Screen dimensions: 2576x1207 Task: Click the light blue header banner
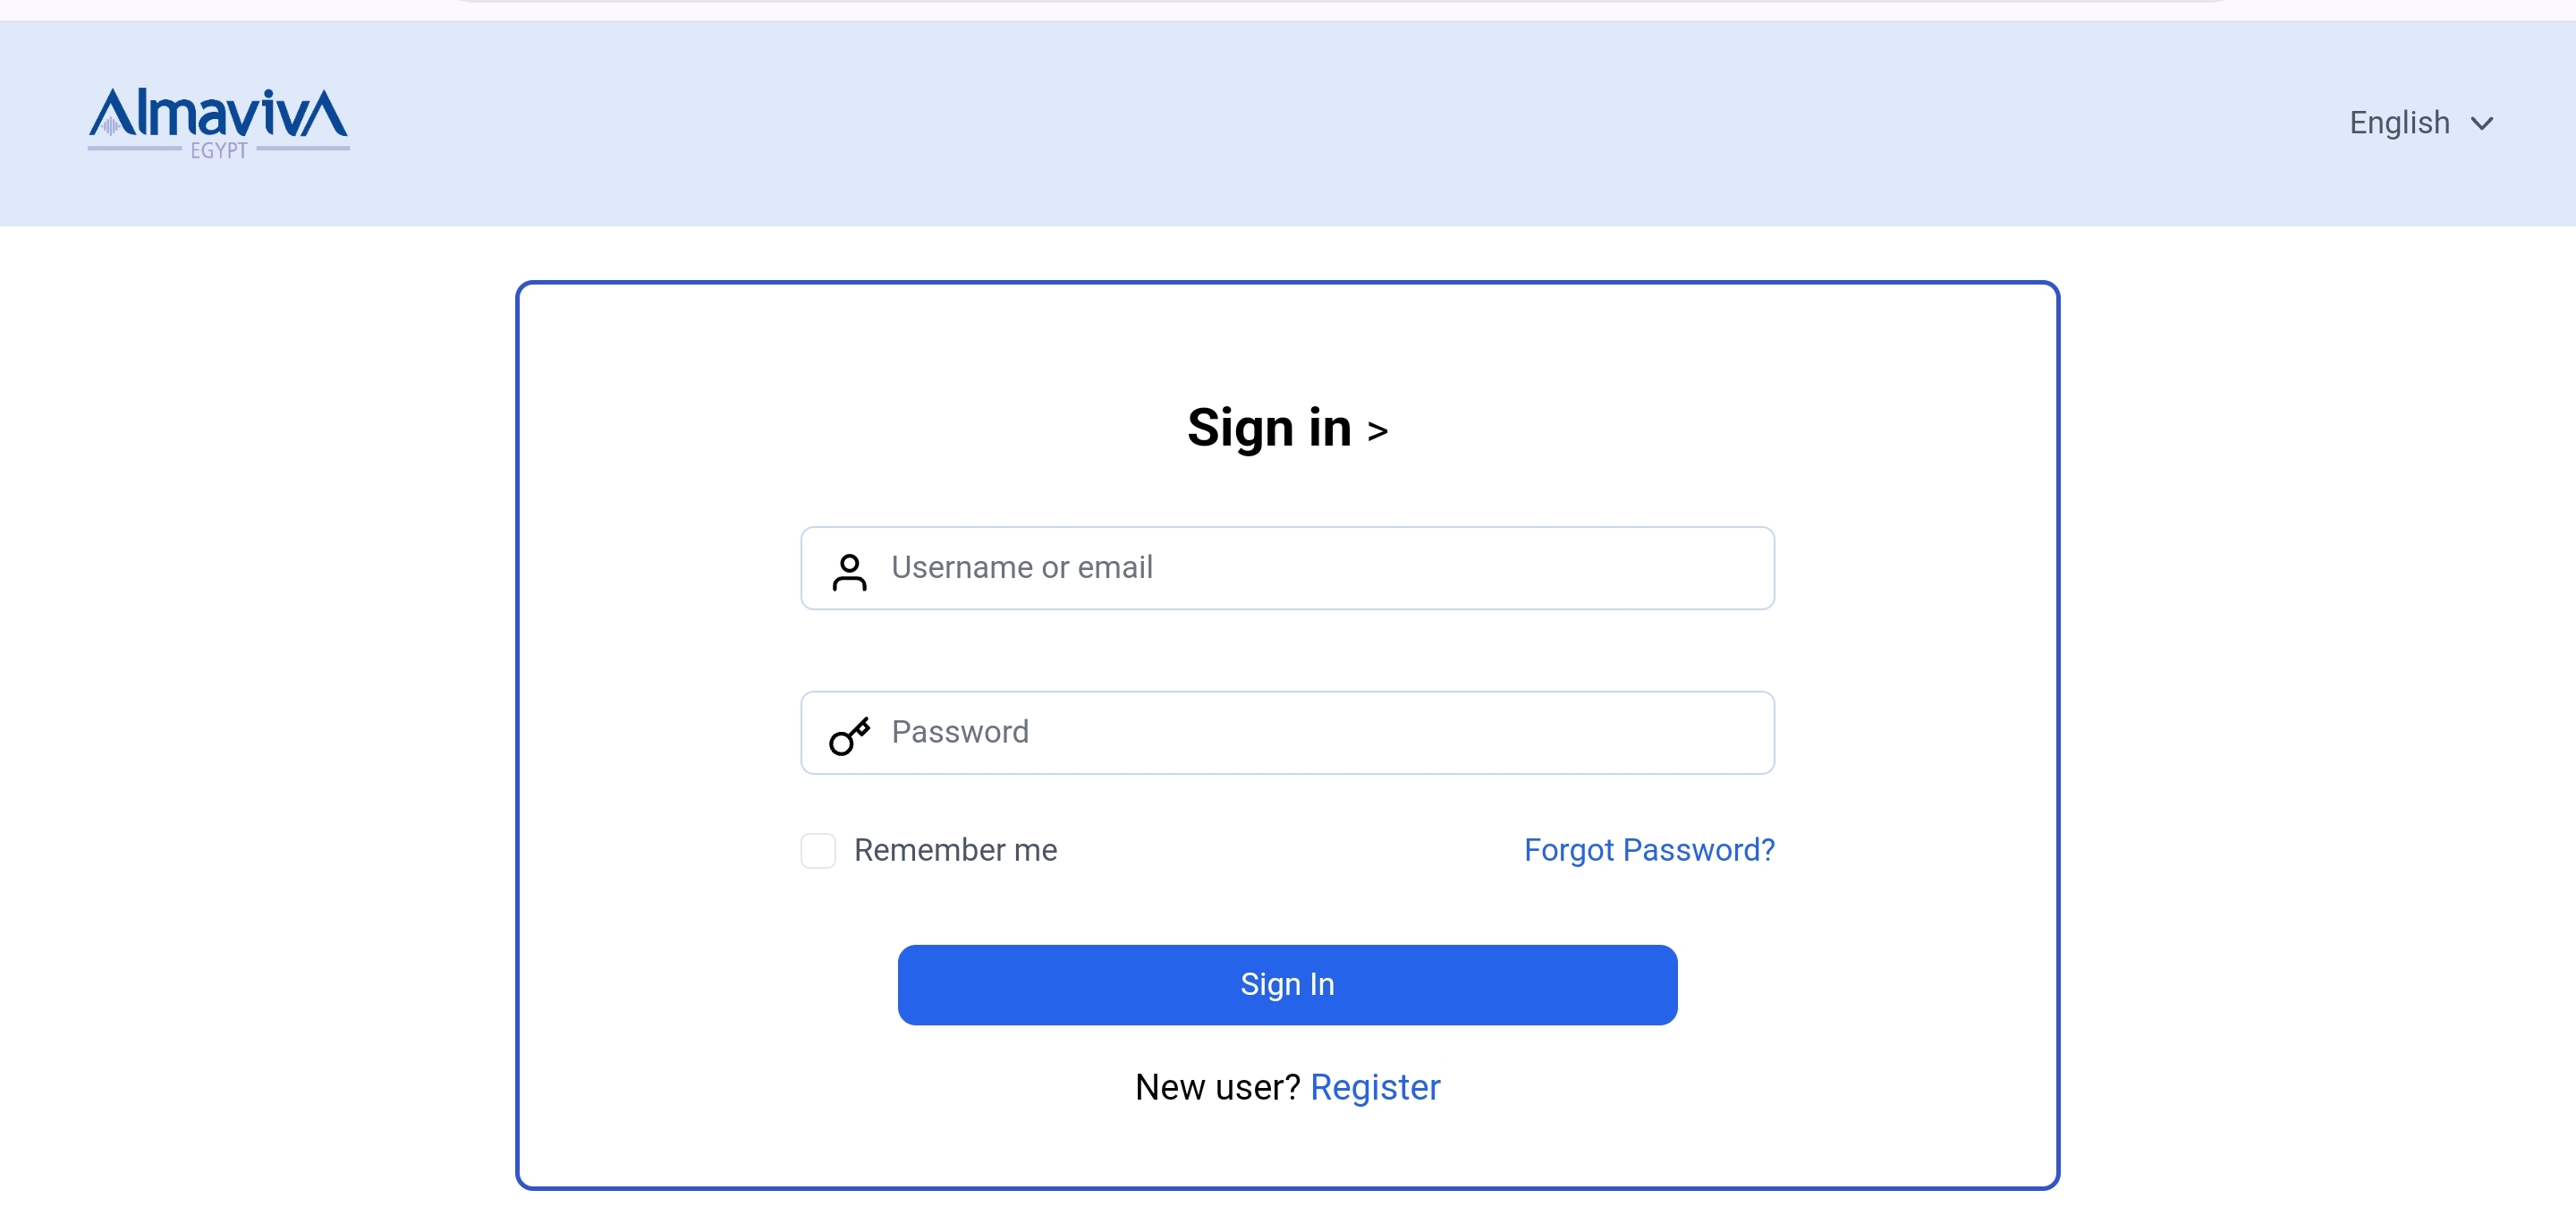(1287, 124)
